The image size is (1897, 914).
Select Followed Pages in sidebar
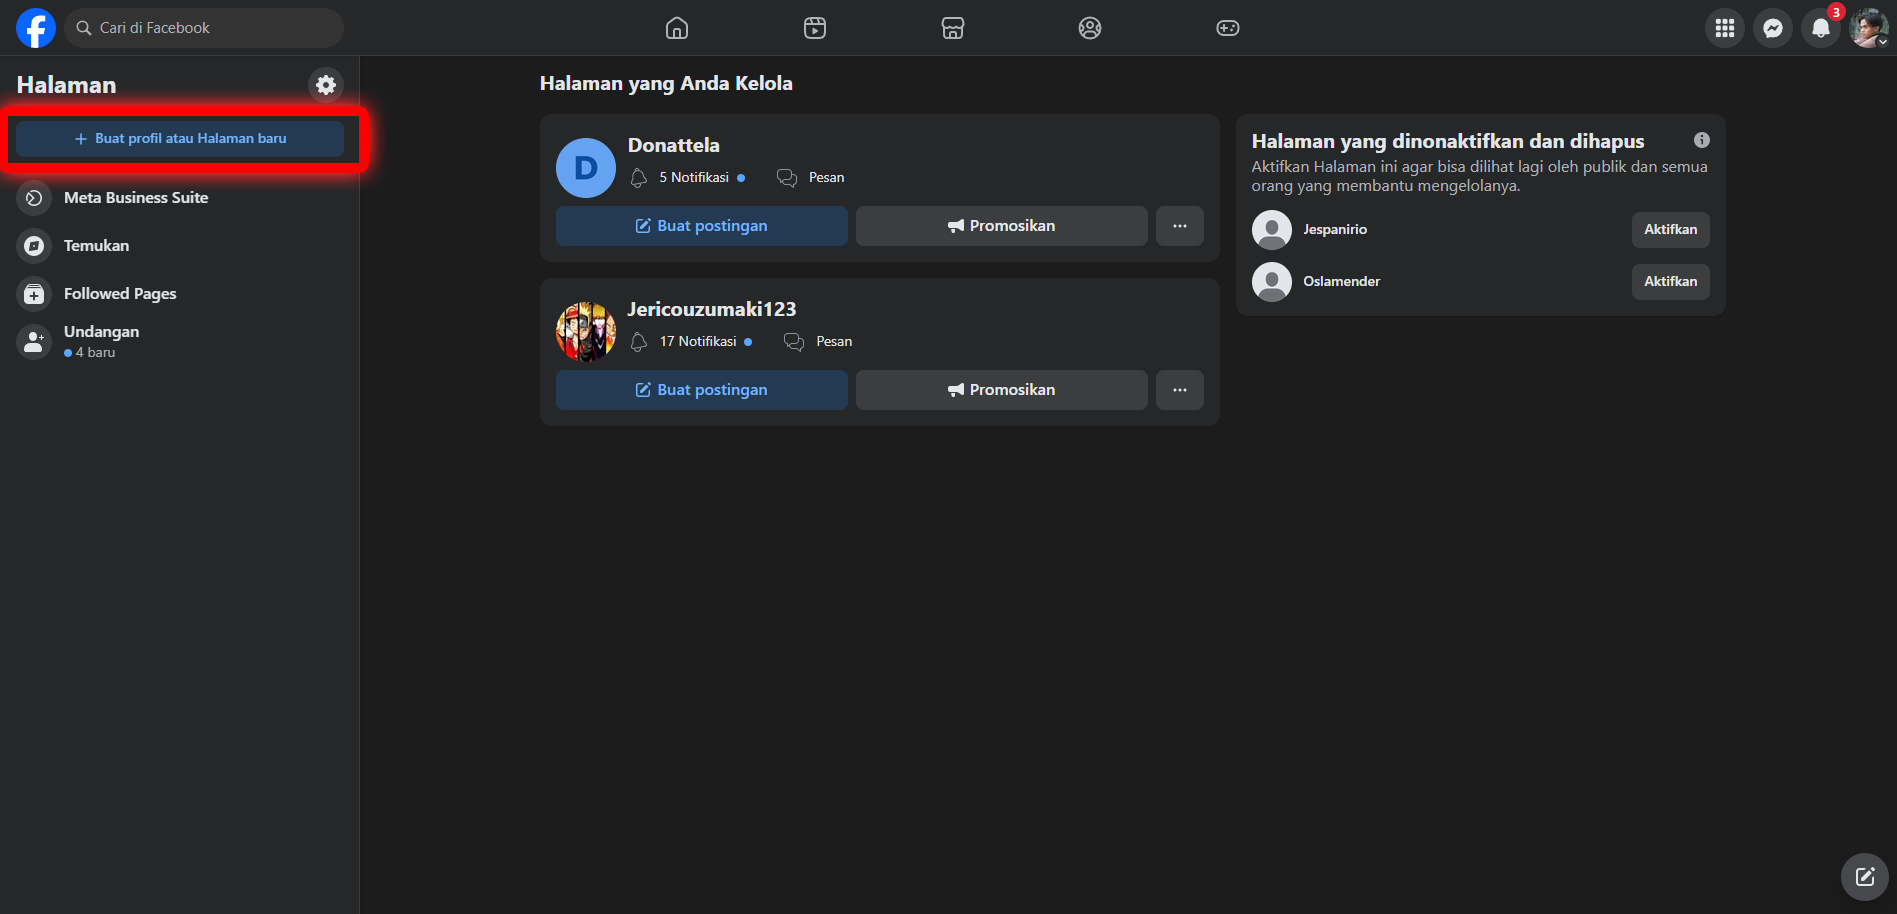tap(120, 294)
